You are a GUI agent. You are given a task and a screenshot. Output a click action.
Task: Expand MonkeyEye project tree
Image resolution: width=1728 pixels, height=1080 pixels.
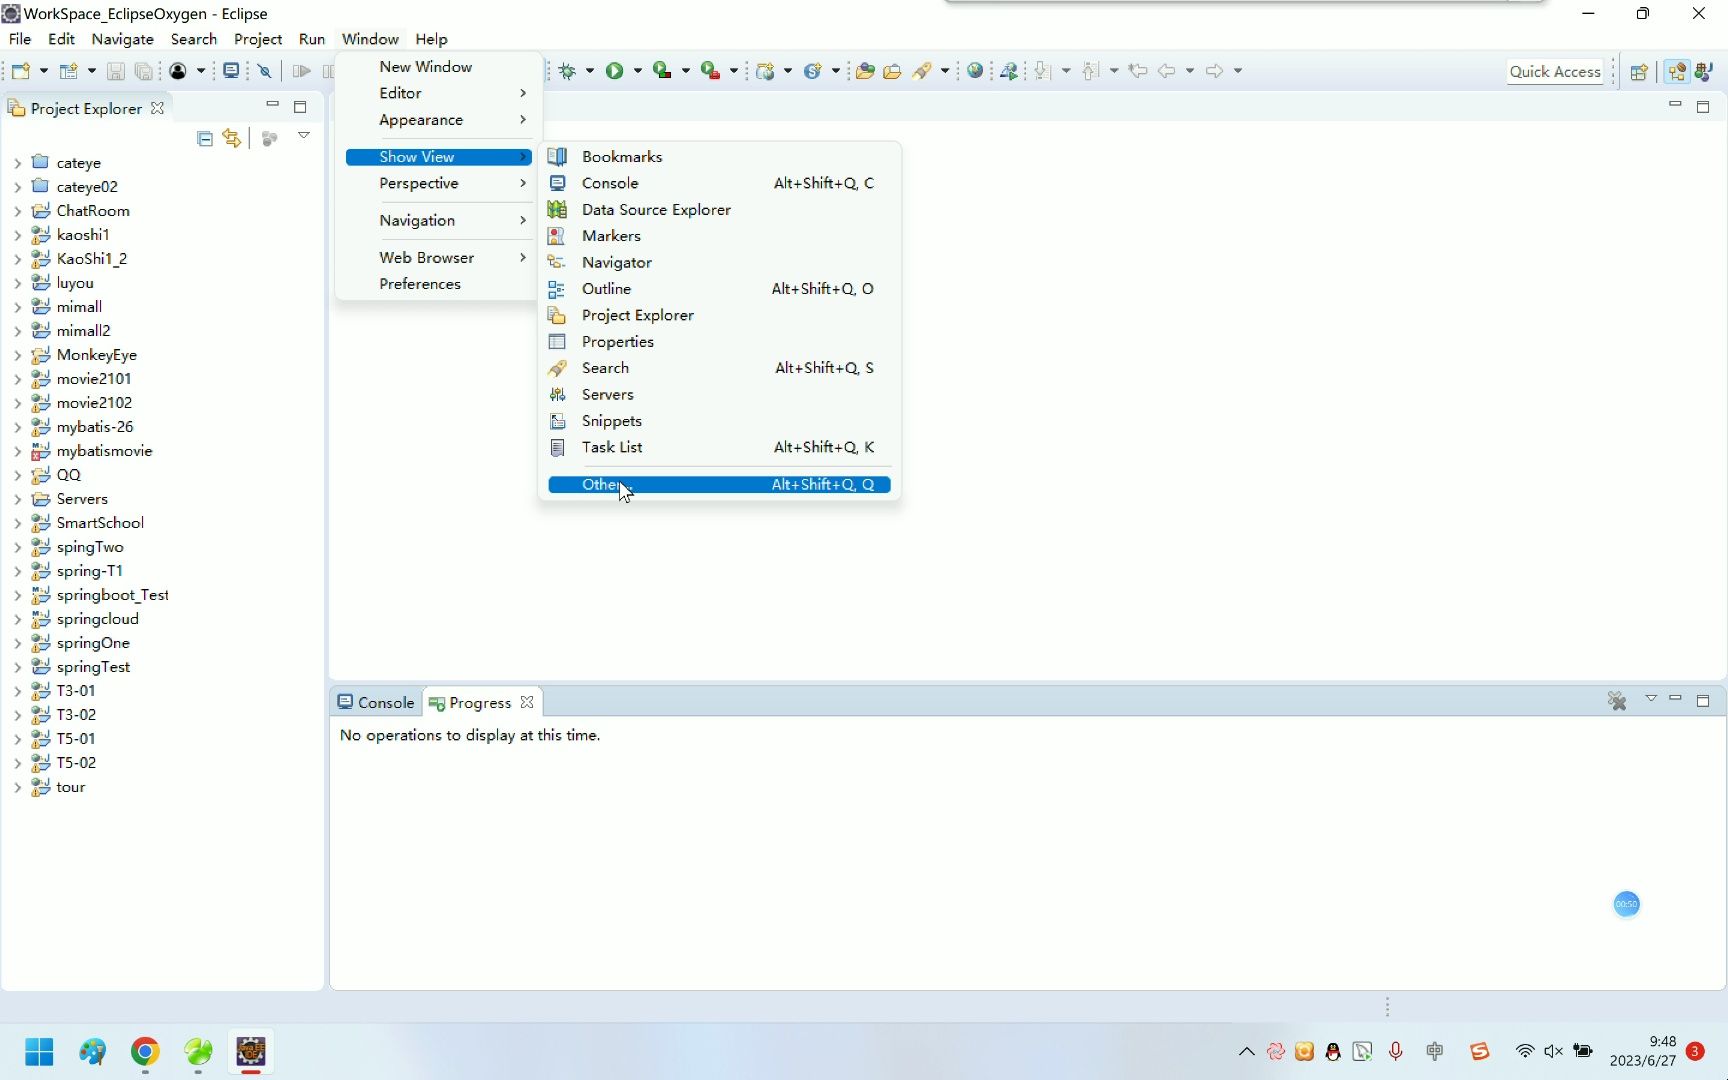17,355
